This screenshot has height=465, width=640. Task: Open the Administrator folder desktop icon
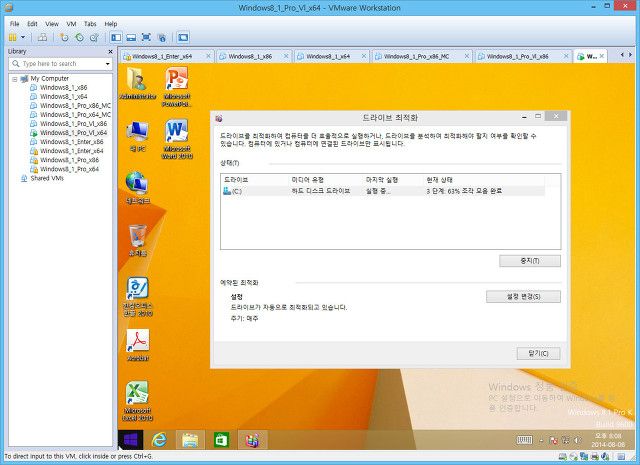(138, 83)
